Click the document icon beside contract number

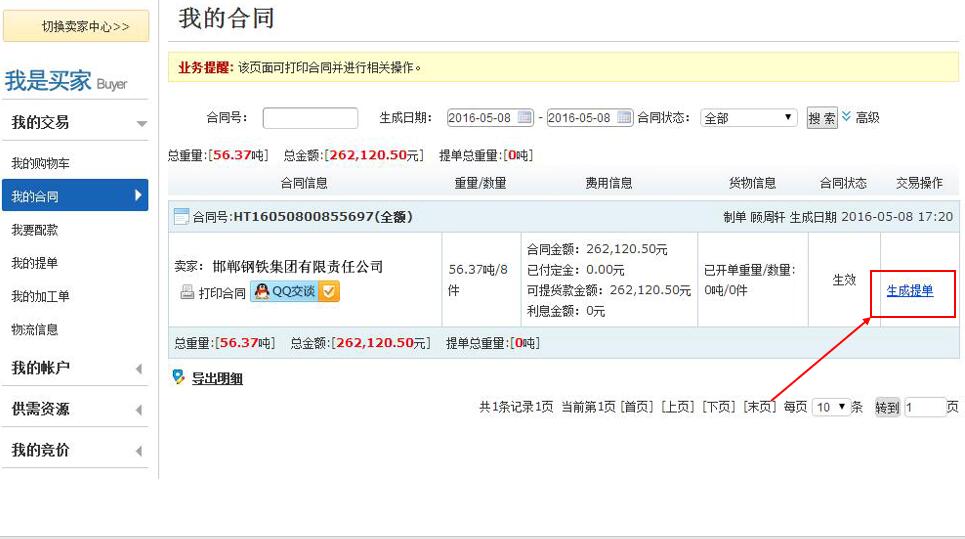pos(181,217)
